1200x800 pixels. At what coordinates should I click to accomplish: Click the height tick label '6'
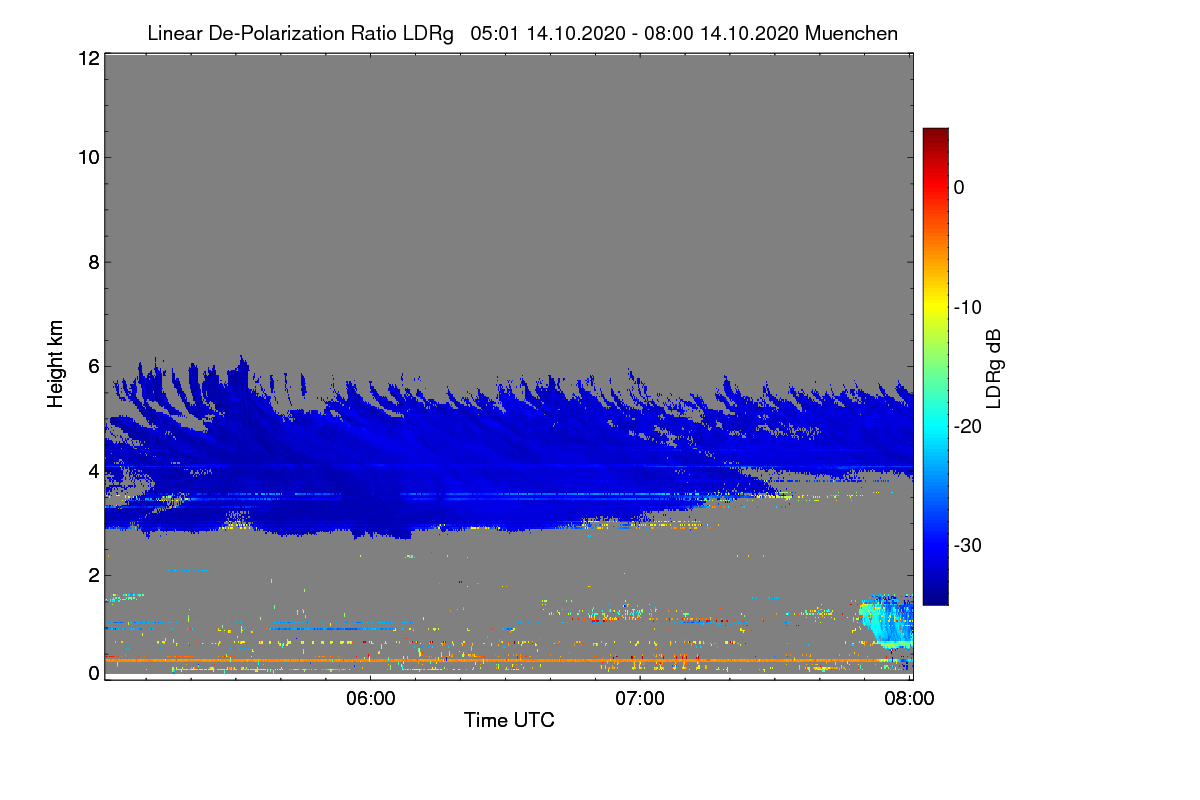click(x=92, y=366)
